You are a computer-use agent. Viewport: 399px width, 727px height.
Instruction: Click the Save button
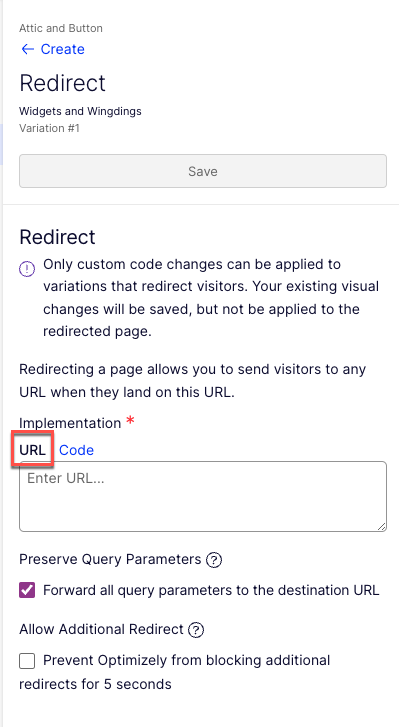(x=203, y=171)
